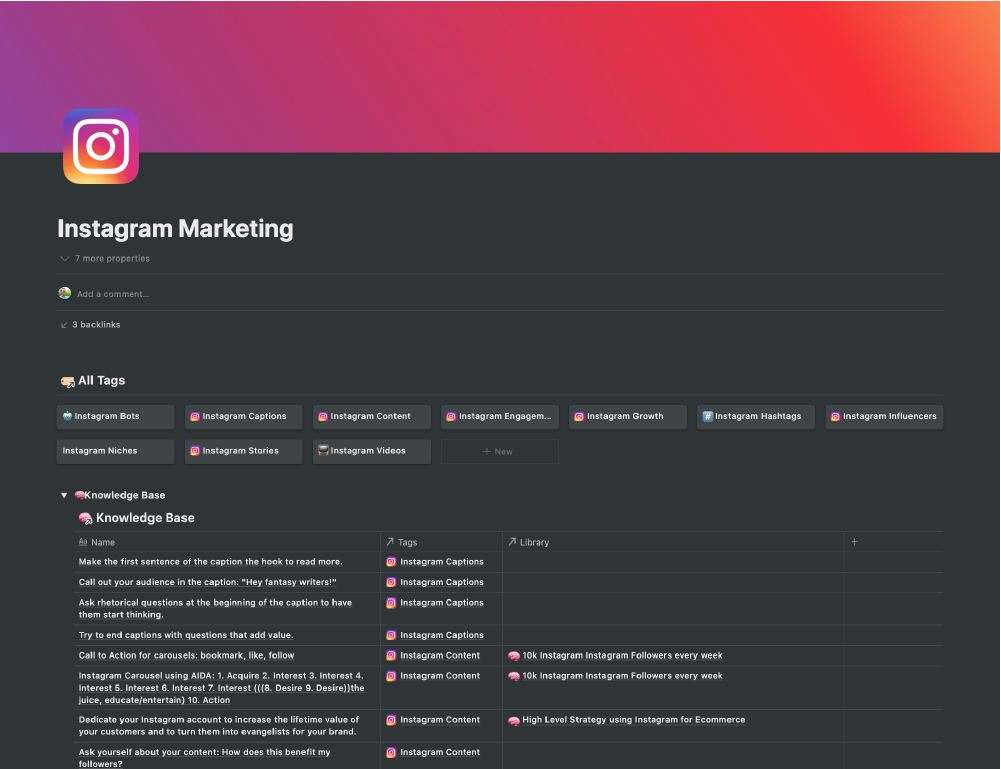Click the brain icon before High Level Strategy
1001x769 pixels.
click(x=514, y=720)
